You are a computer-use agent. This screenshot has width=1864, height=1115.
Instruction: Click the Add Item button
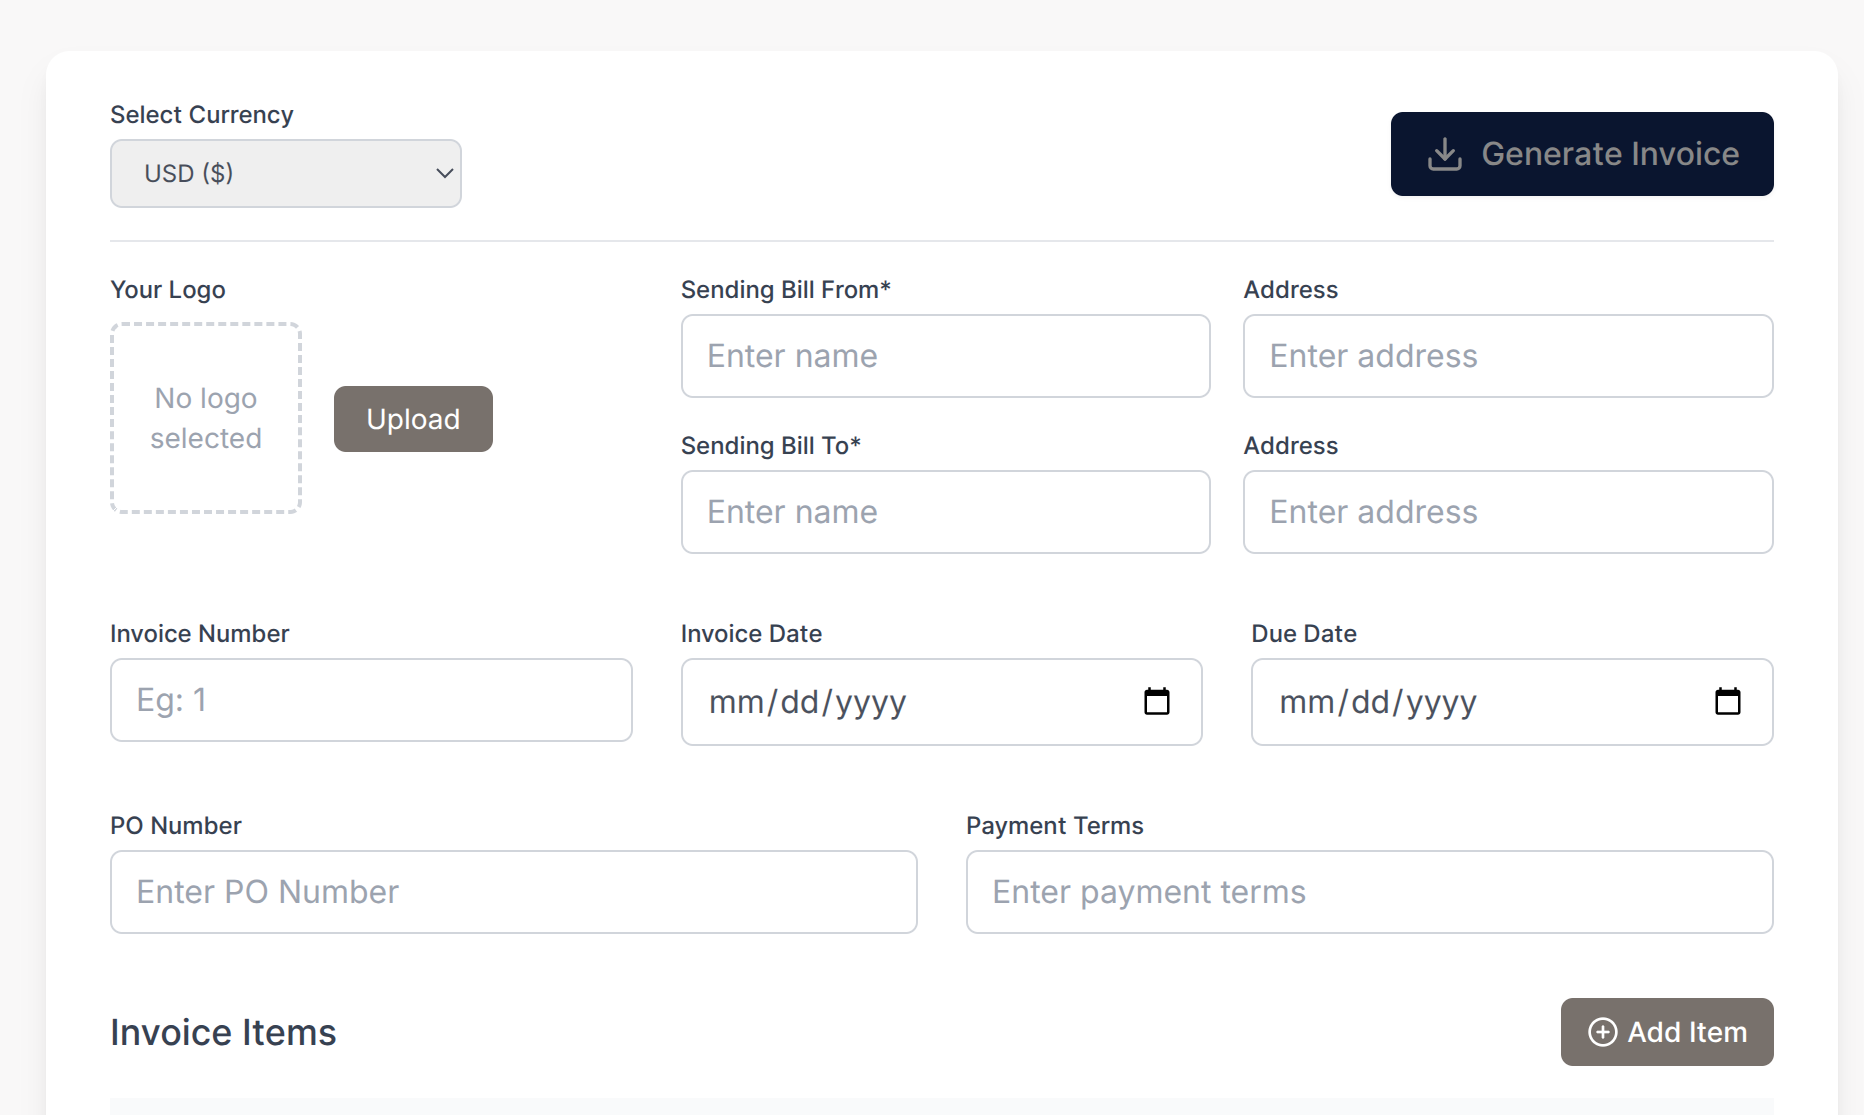[x=1666, y=1031]
